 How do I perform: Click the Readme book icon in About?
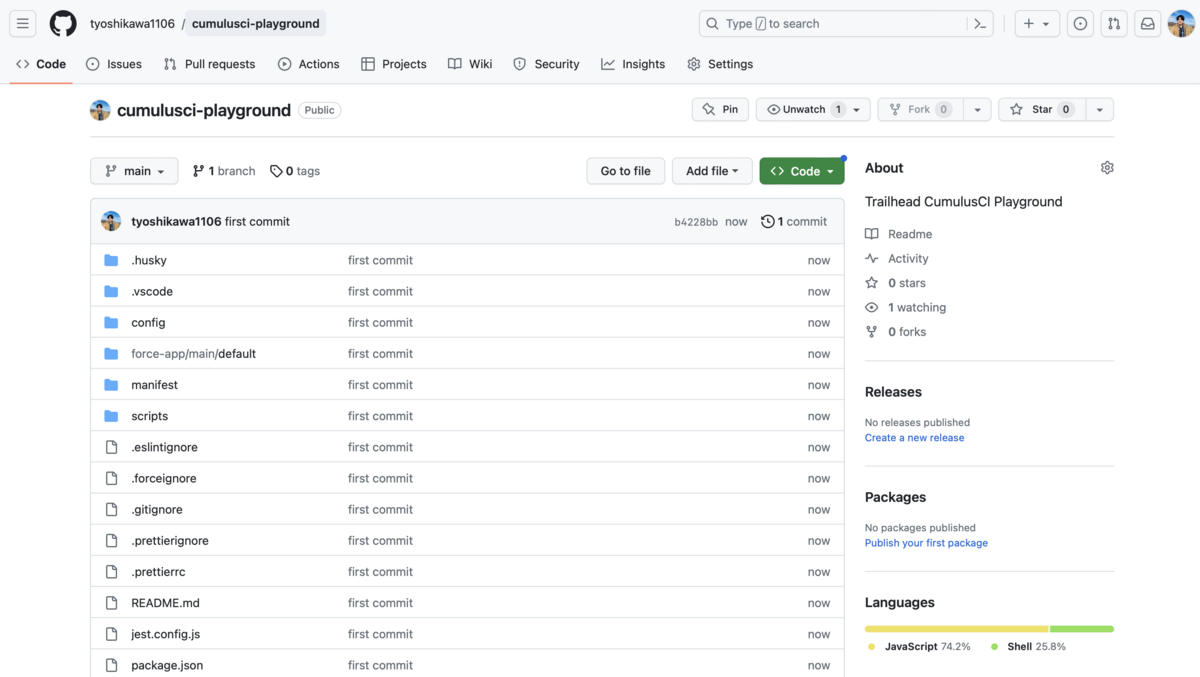[872, 234]
